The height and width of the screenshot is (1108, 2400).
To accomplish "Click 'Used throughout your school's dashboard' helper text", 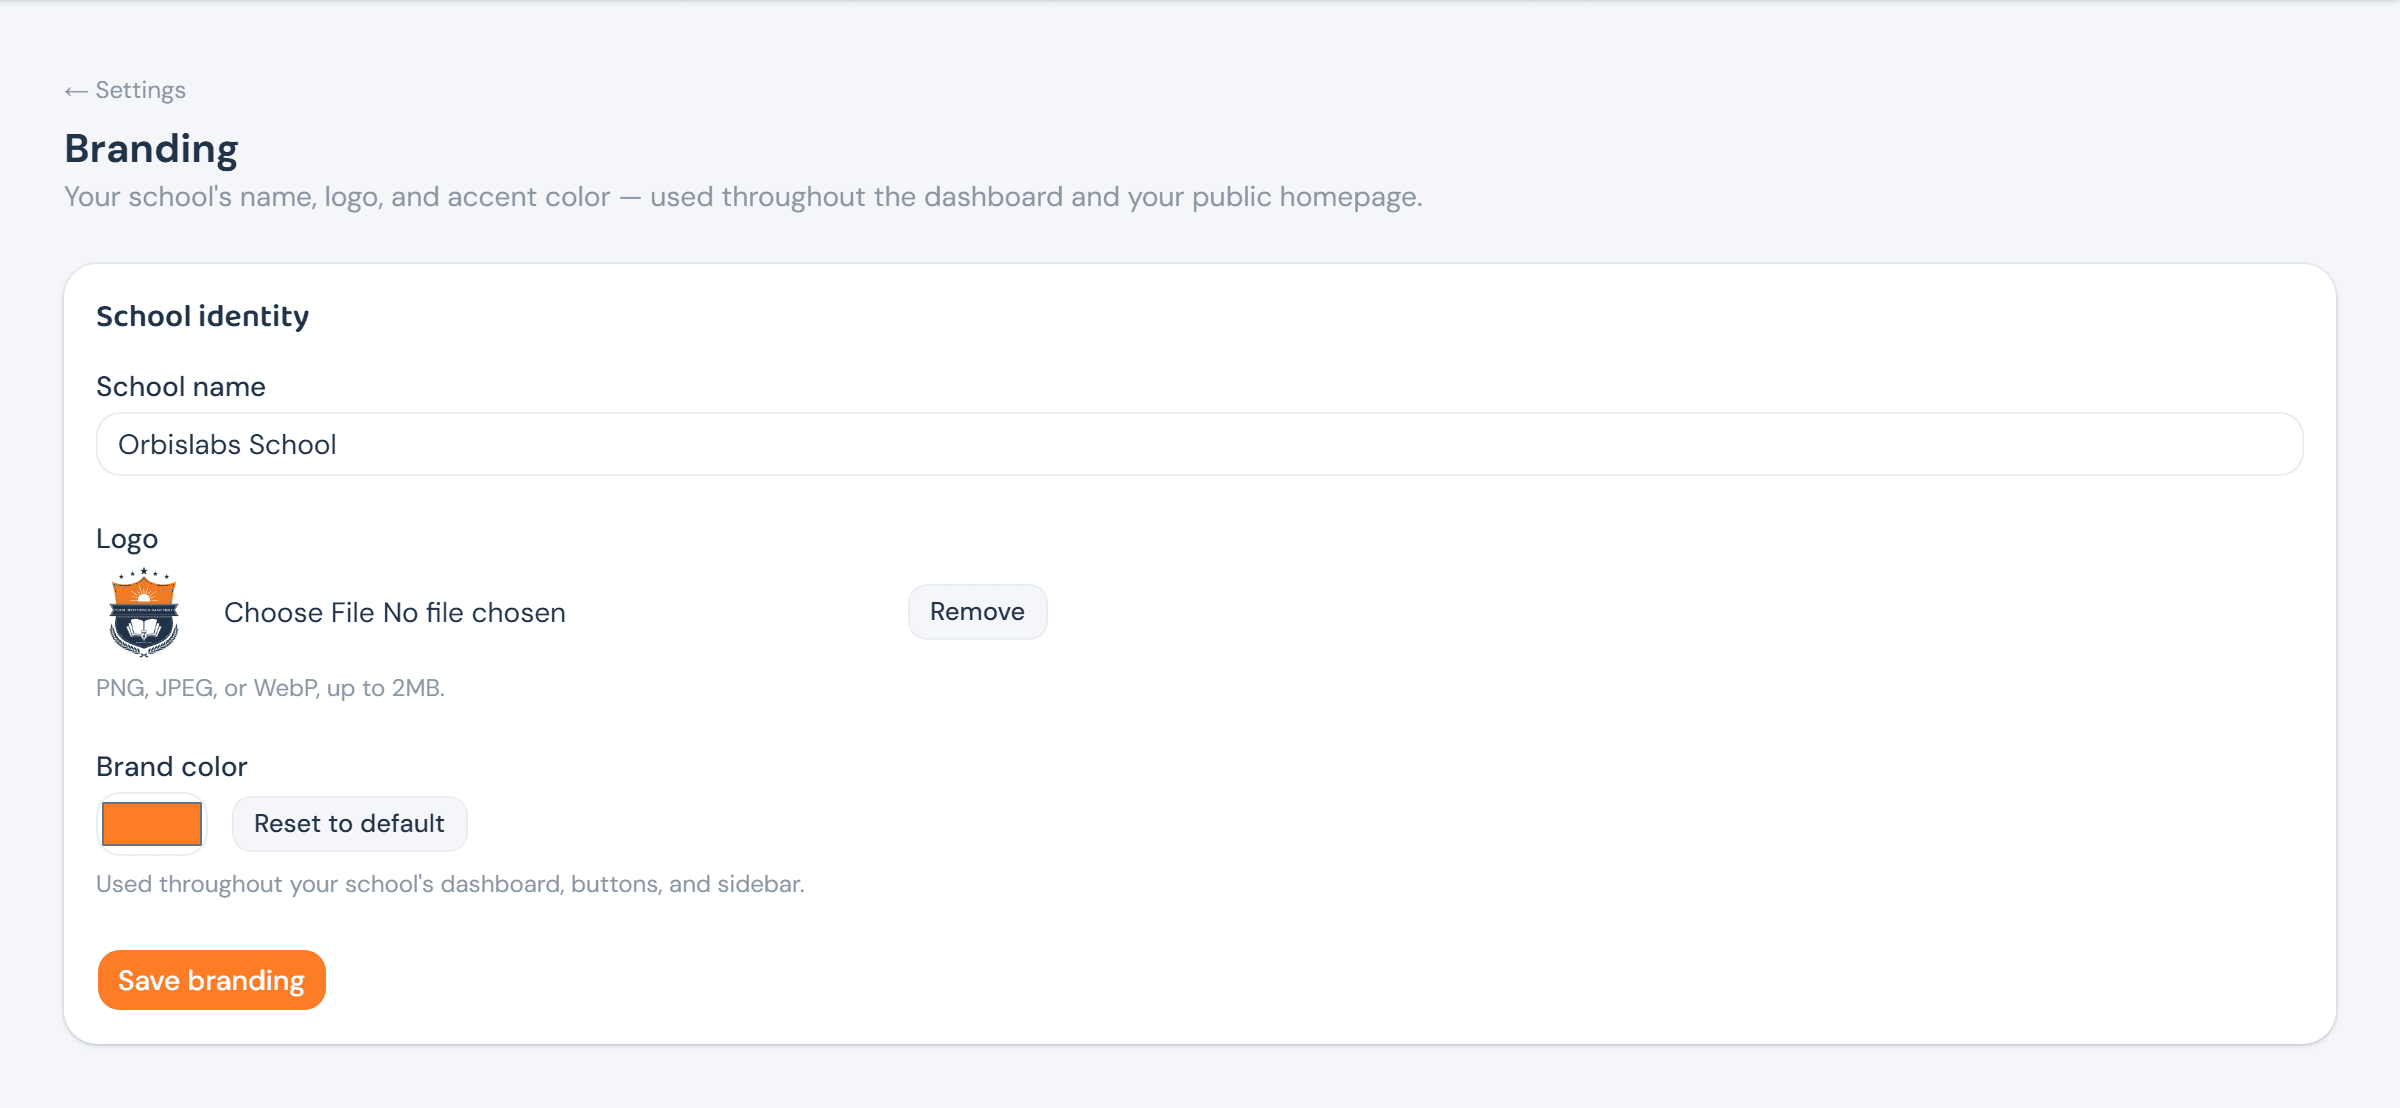I will pos(450,884).
